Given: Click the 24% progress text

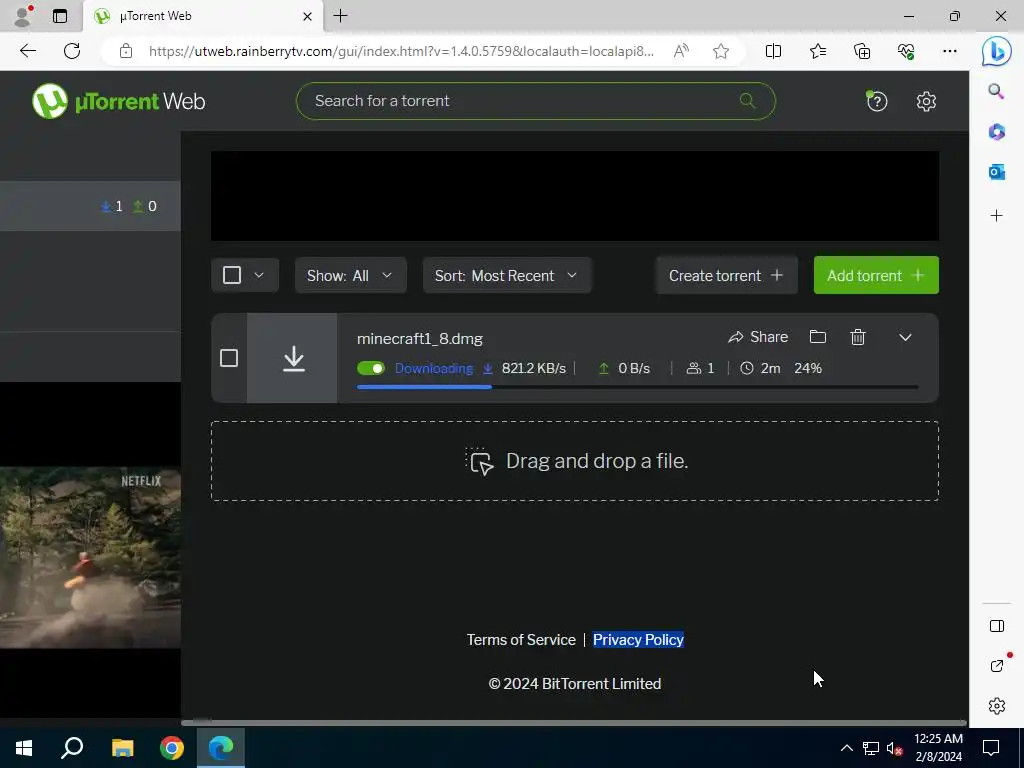Looking at the screenshot, I should tap(808, 368).
